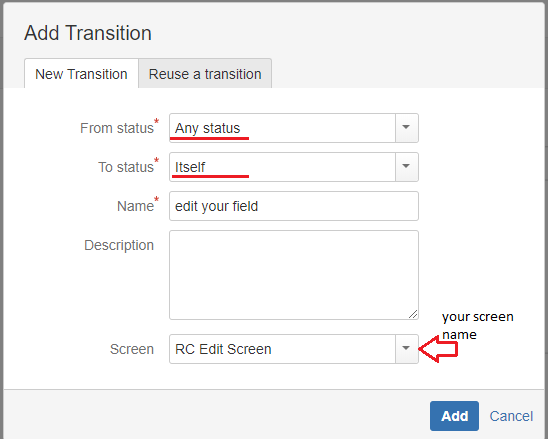Open the Screen dropdown arrow
The image size is (548, 439).
click(406, 348)
